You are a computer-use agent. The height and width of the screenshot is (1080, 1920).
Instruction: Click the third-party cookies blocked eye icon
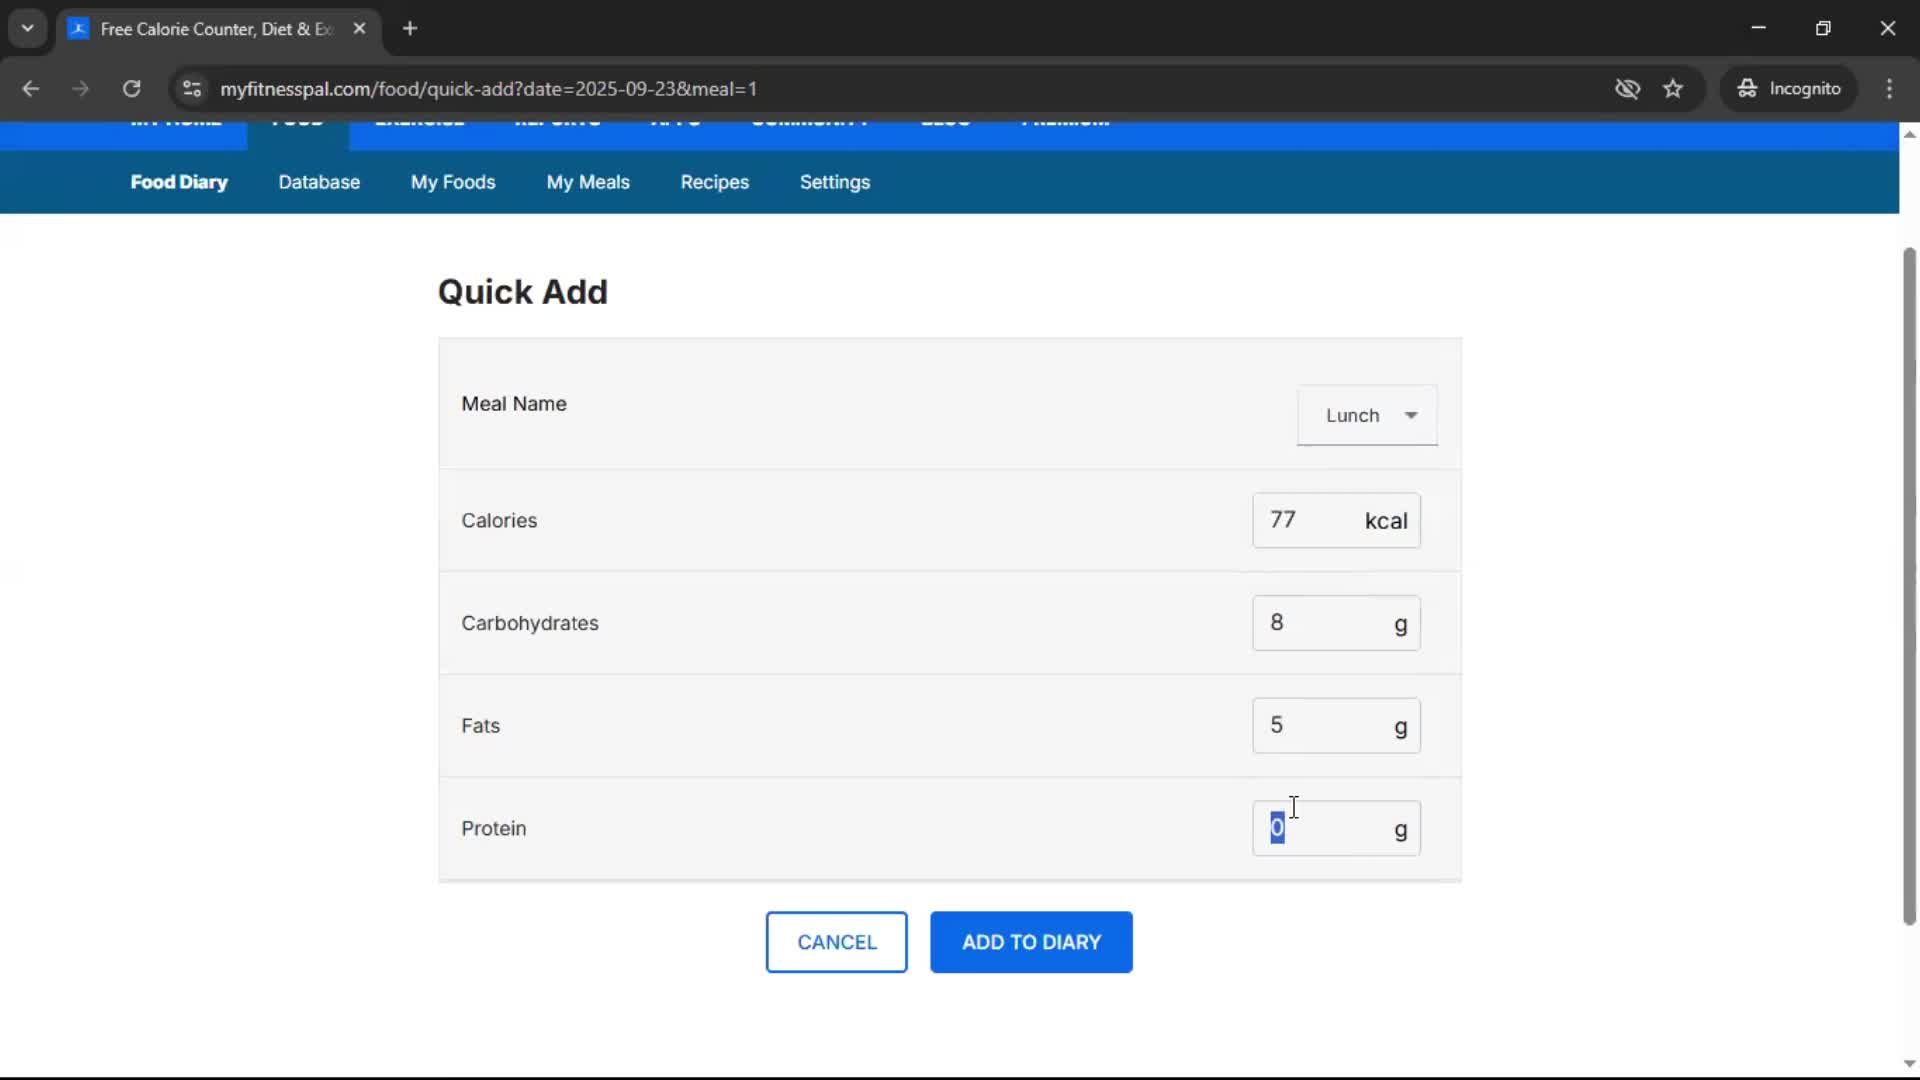click(1627, 88)
